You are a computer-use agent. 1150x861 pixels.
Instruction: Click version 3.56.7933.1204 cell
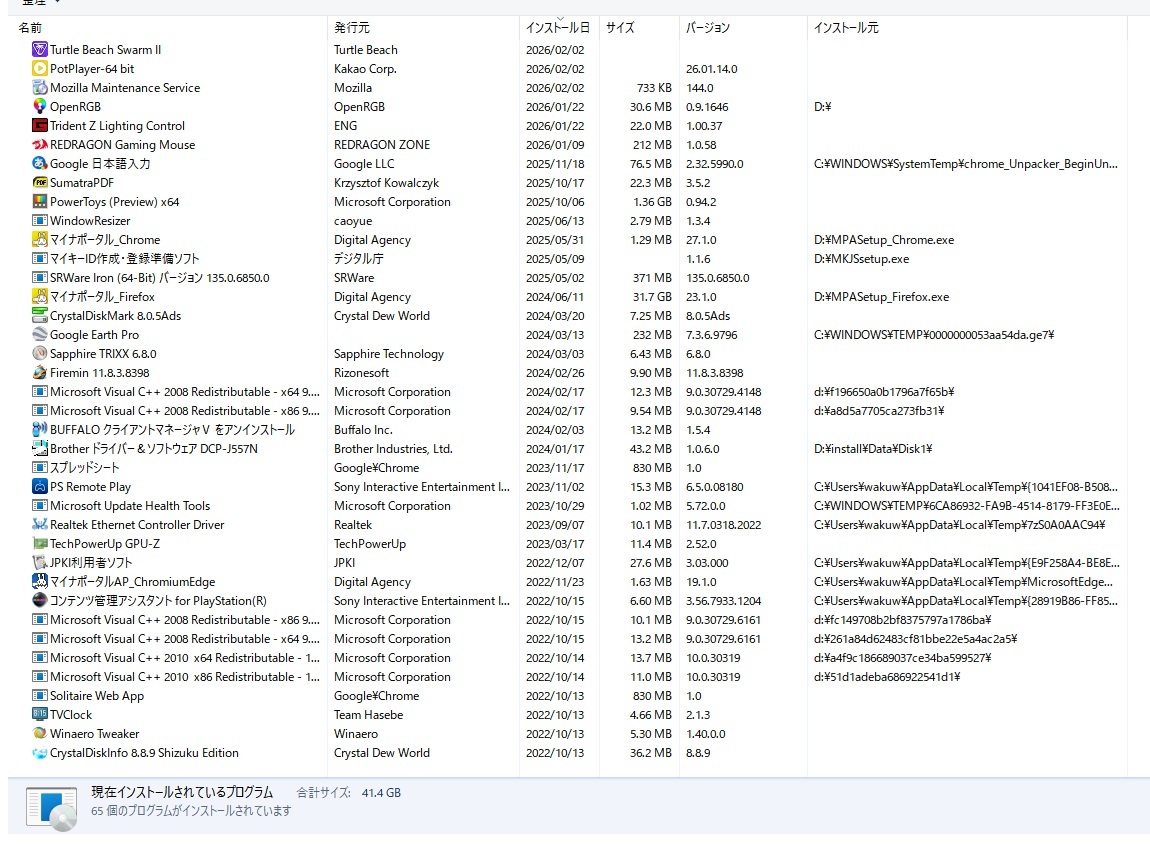[723, 601]
